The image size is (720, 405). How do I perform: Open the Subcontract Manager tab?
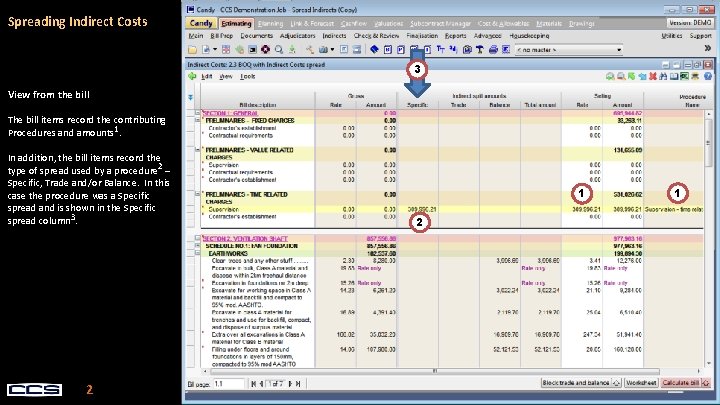point(440,23)
